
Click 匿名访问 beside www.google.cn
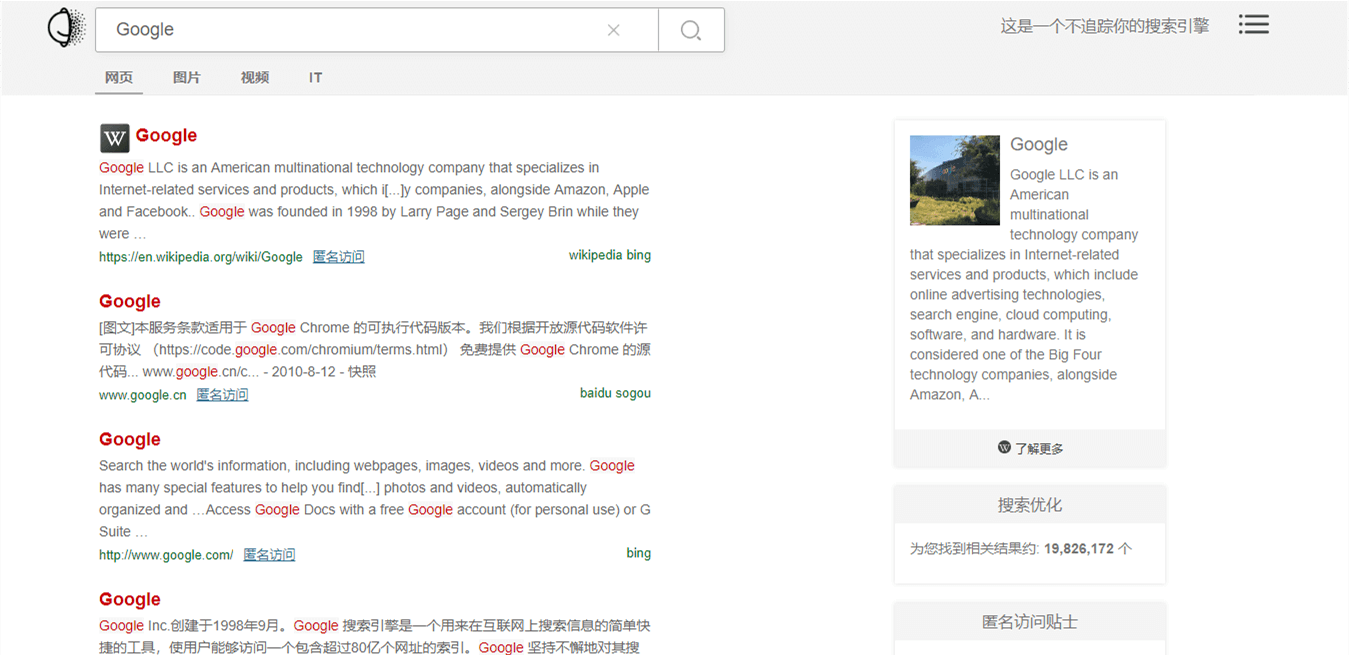222,395
